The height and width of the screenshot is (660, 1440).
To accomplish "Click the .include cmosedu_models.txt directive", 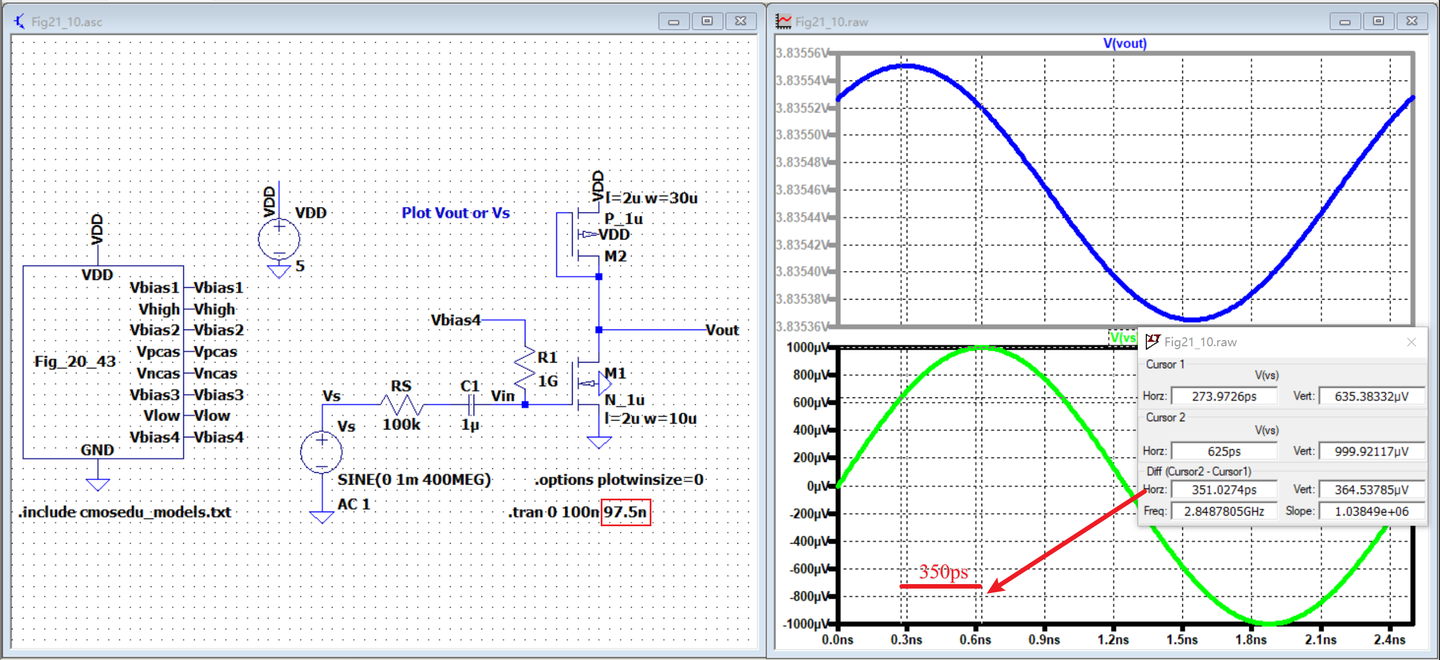I will pyautogui.click(x=125, y=512).
